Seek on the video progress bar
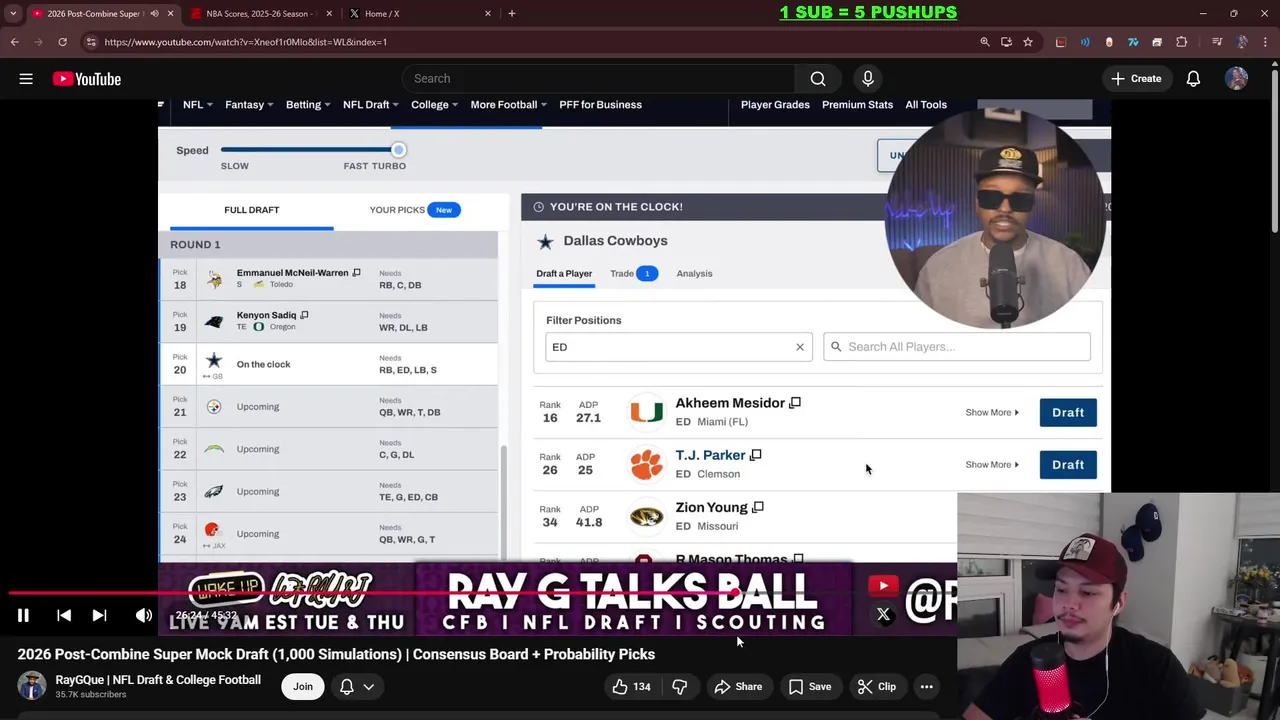The width and height of the screenshot is (1280, 720). 478,592
